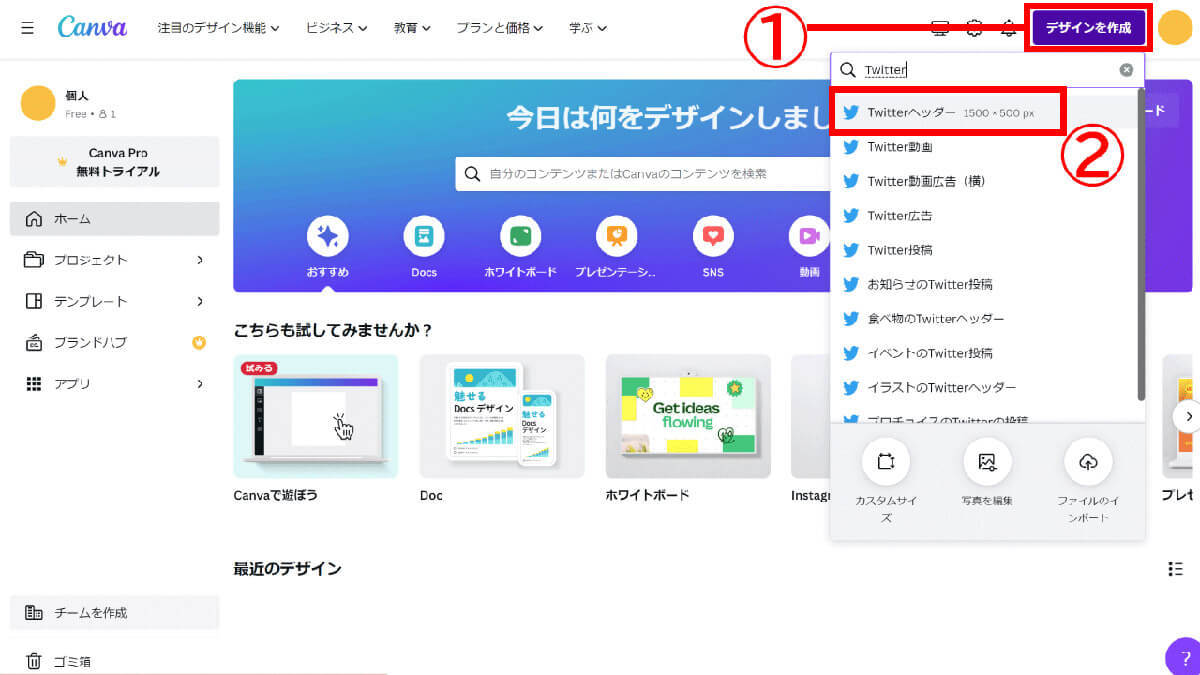Viewport: 1200px width, 675px height.
Task: Click the デザインを作成 button
Action: tap(1089, 28)
